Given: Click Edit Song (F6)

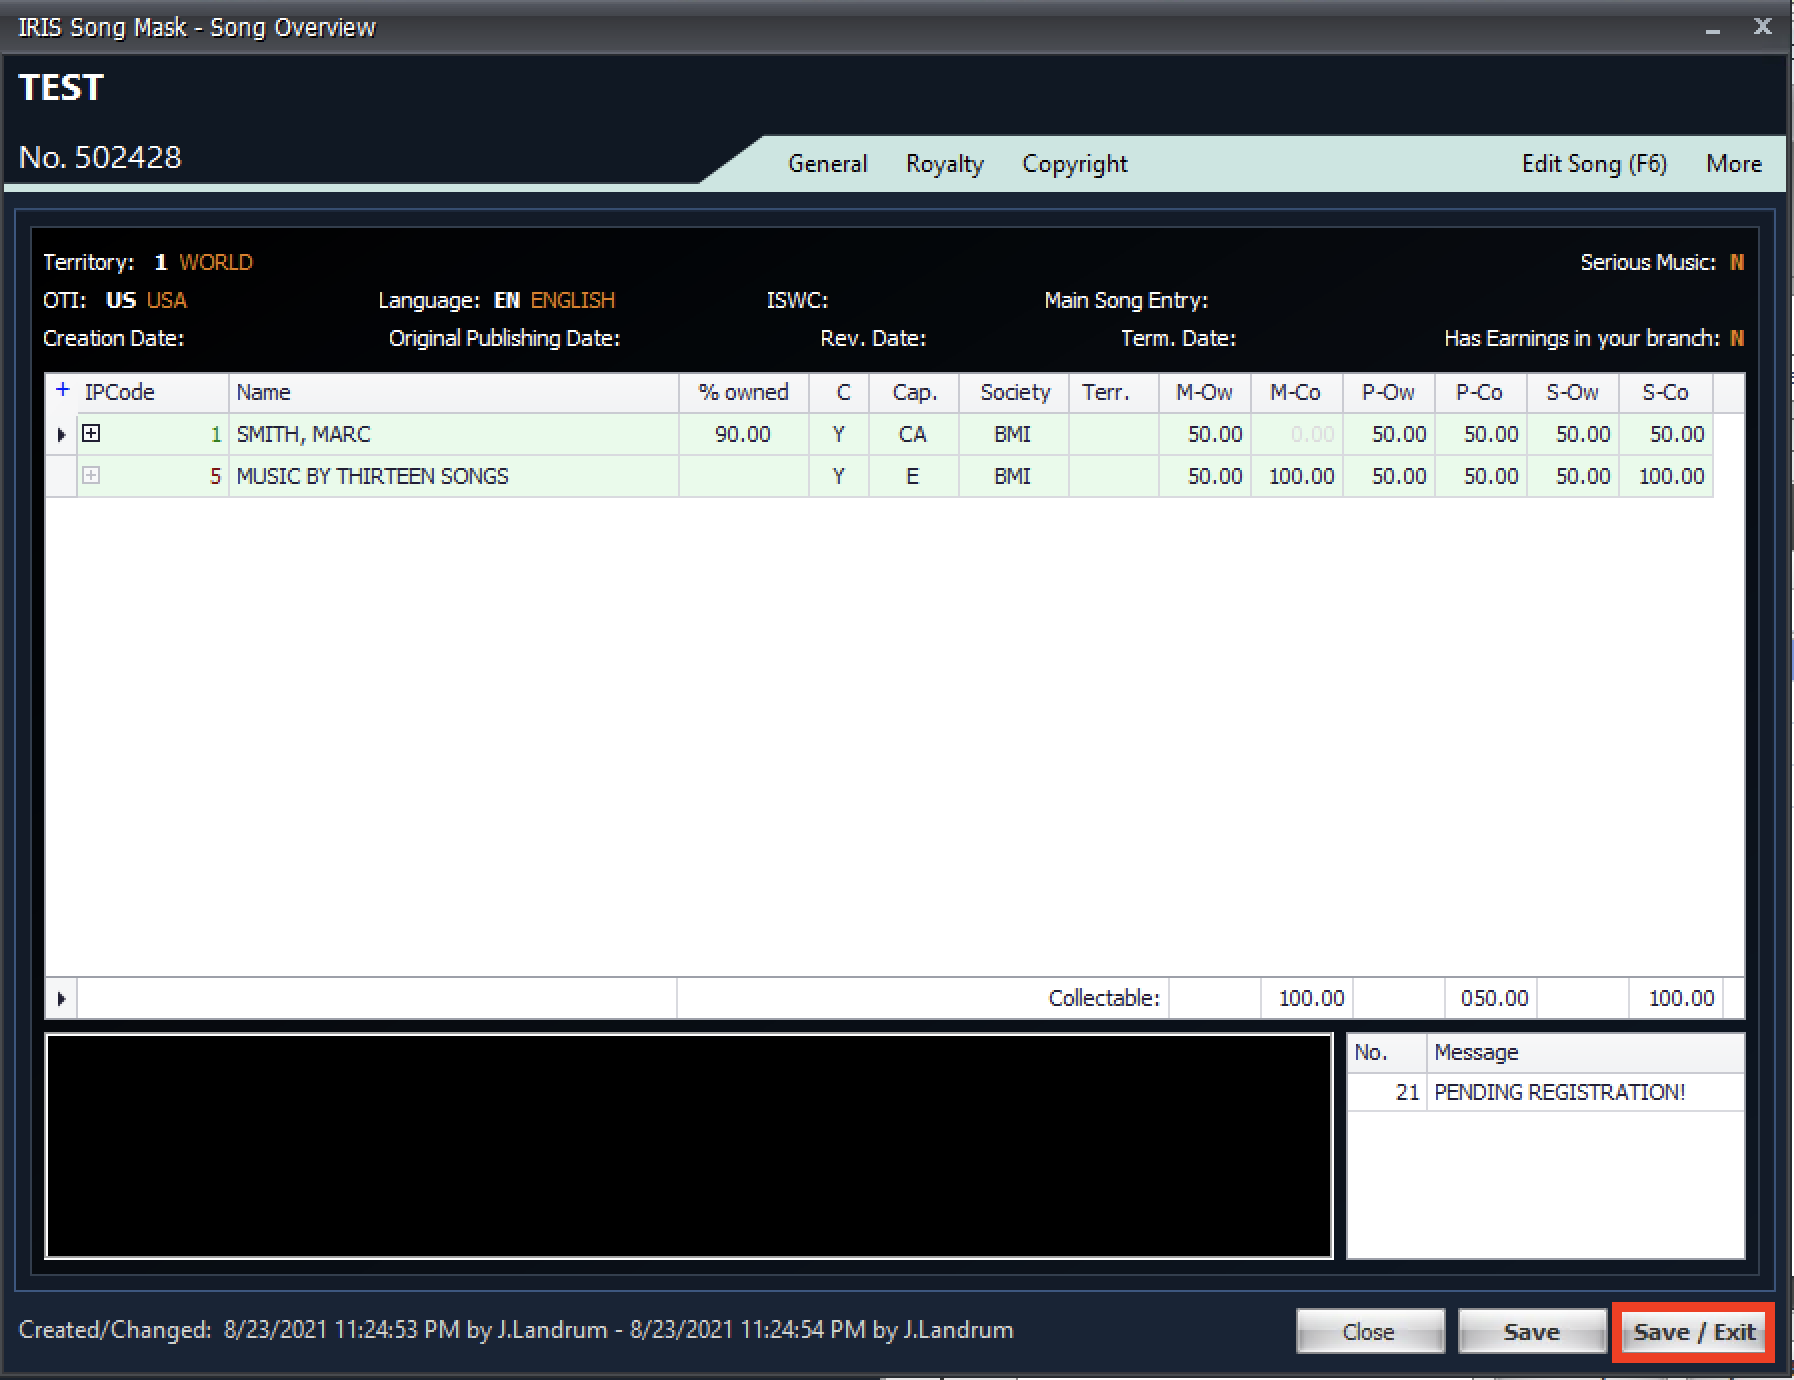Looking at the screenshot, I should point(1594,164).
